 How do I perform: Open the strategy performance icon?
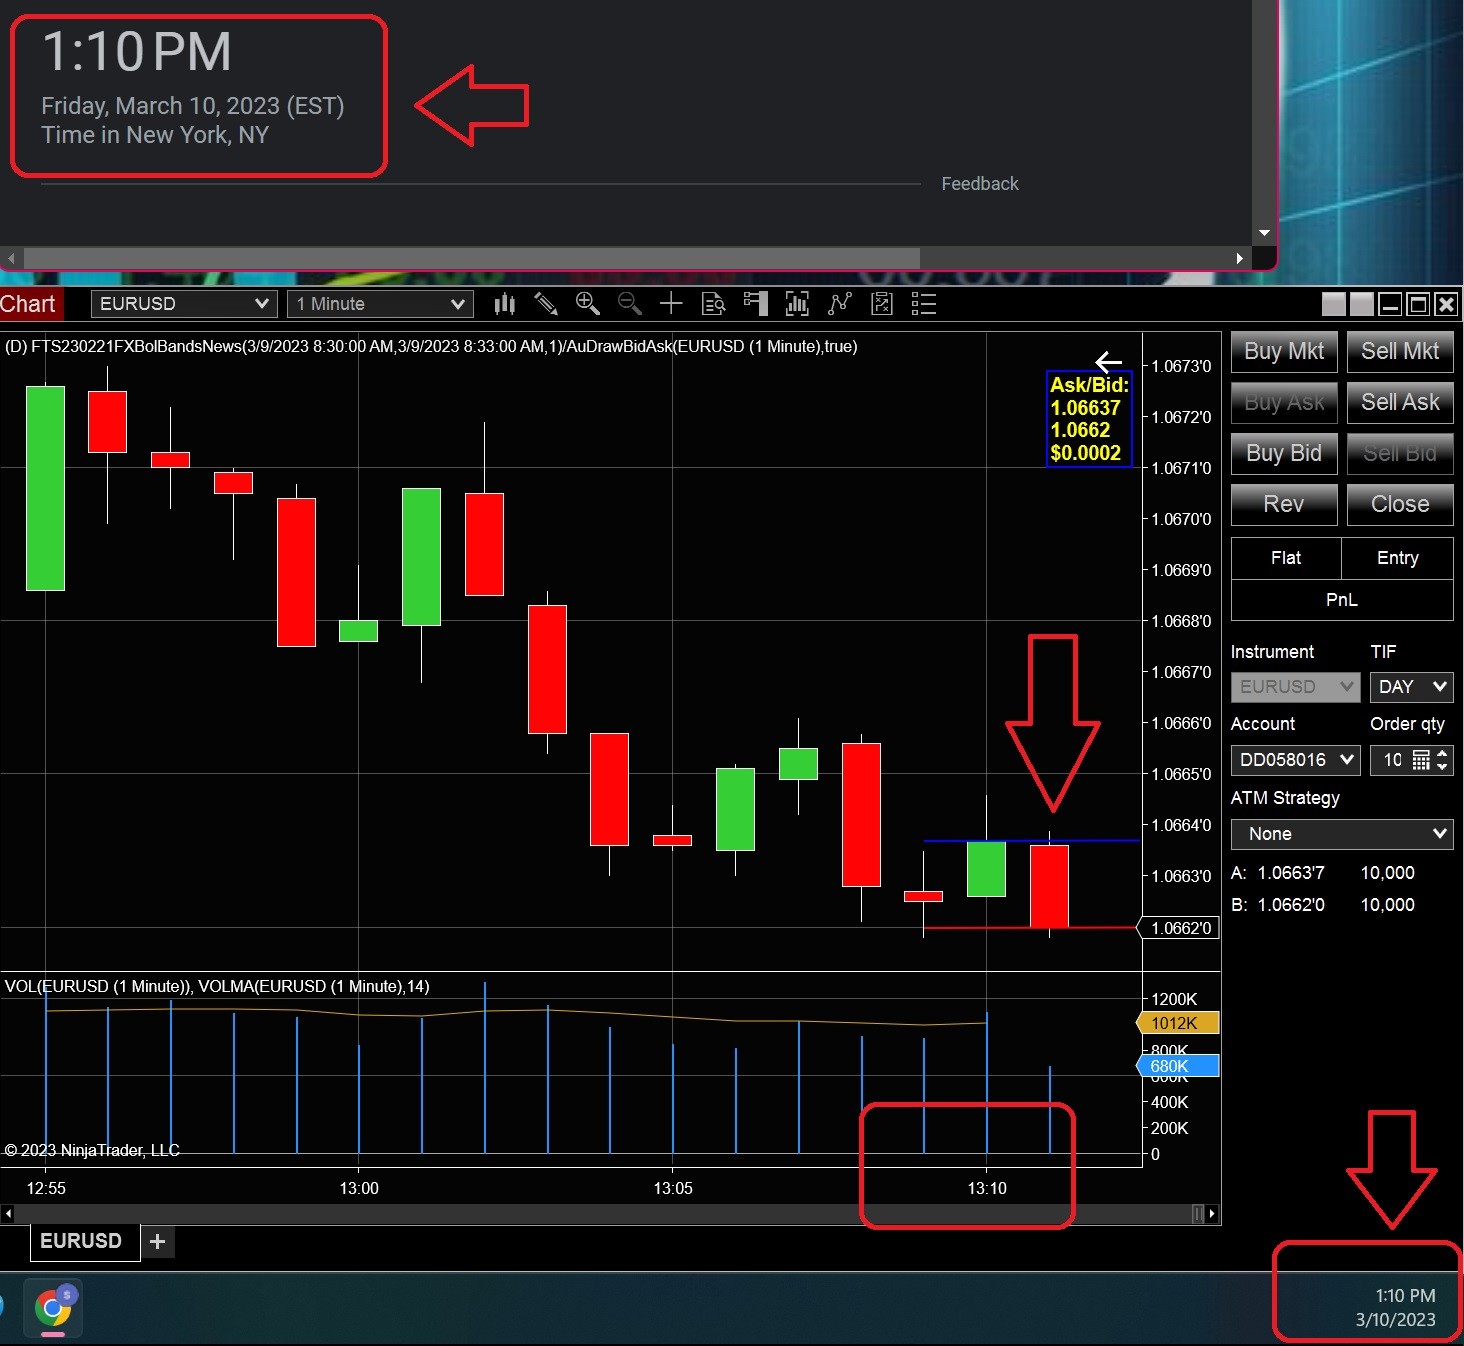coord(882,304)
